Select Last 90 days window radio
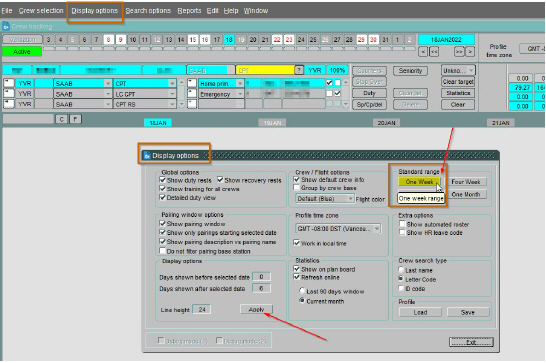The image size is (546, 363). click(x=302, y=291)
